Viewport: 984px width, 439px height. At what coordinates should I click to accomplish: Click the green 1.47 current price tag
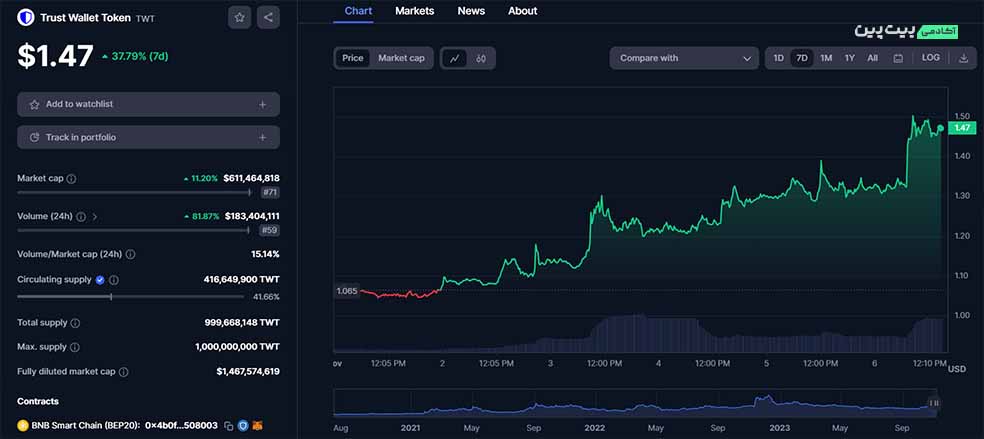tap(961, 128)
